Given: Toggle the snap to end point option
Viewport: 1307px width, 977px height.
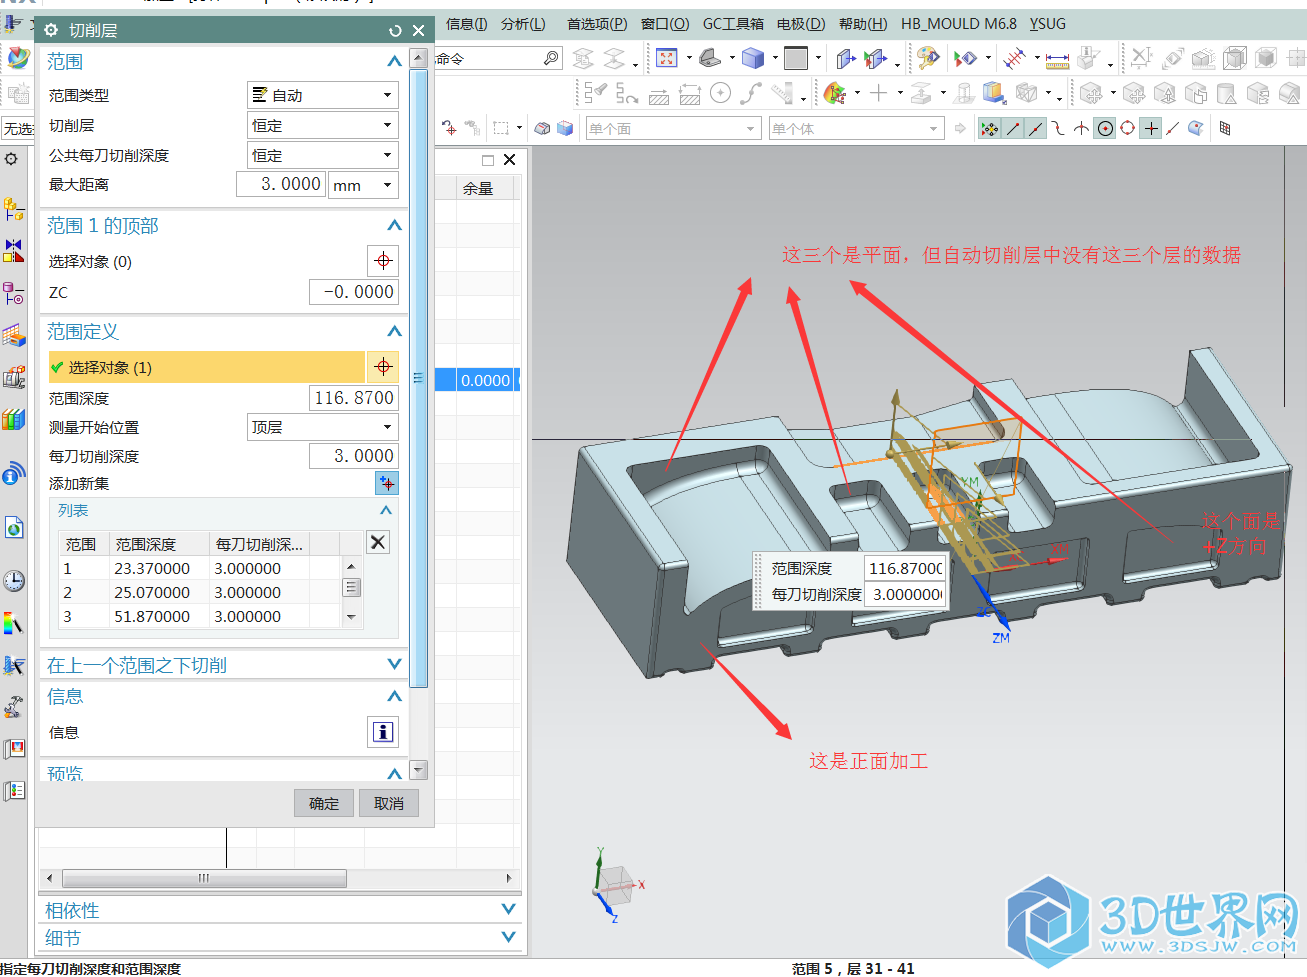Looking at the screenshot, I should click(x=1013, y=128).
